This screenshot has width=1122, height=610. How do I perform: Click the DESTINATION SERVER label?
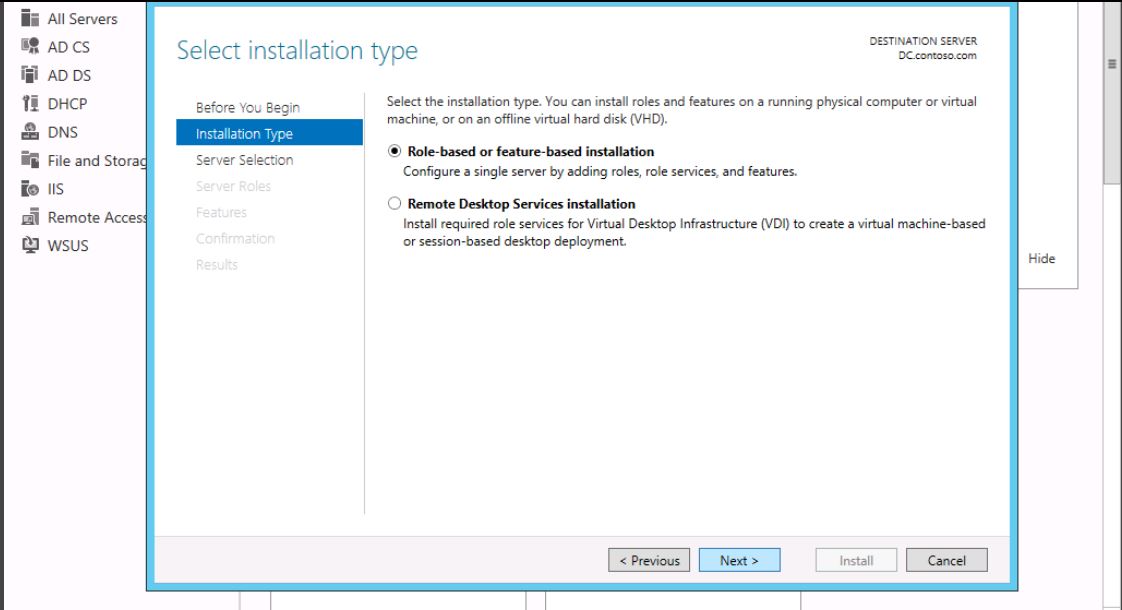pos(923,41)
